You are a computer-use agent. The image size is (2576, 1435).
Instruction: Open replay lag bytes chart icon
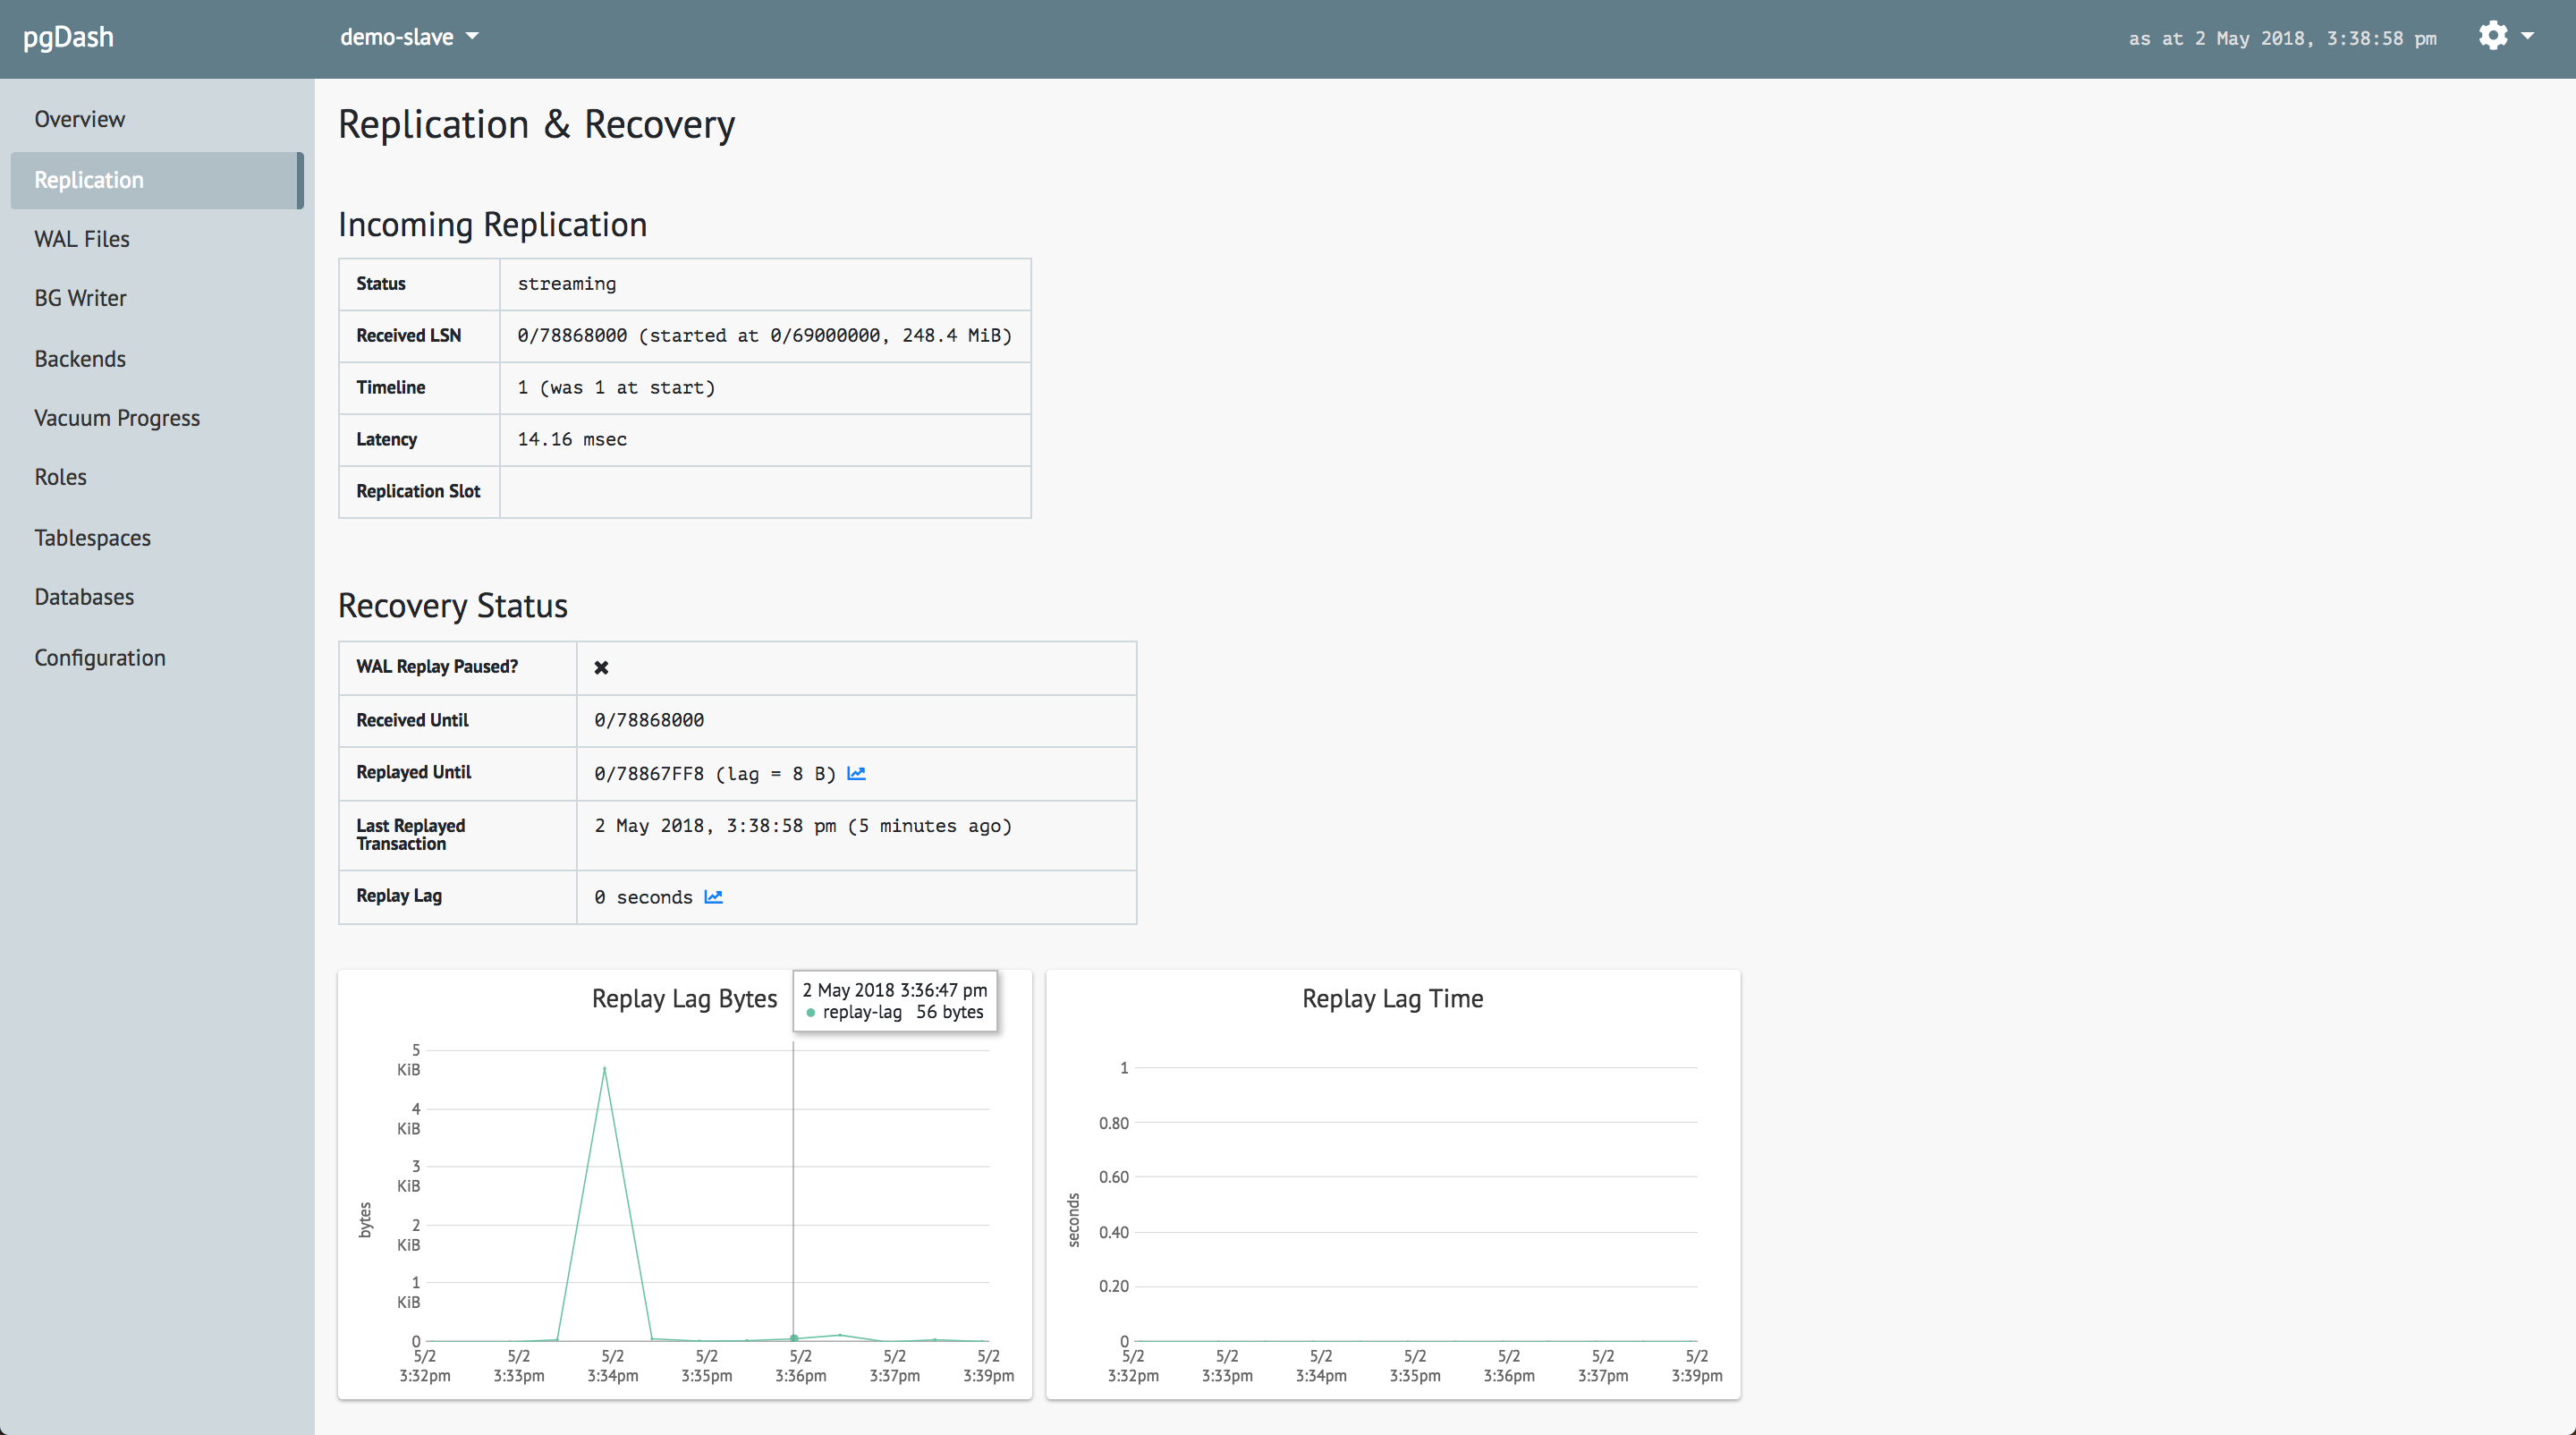[x=857, y=773]
